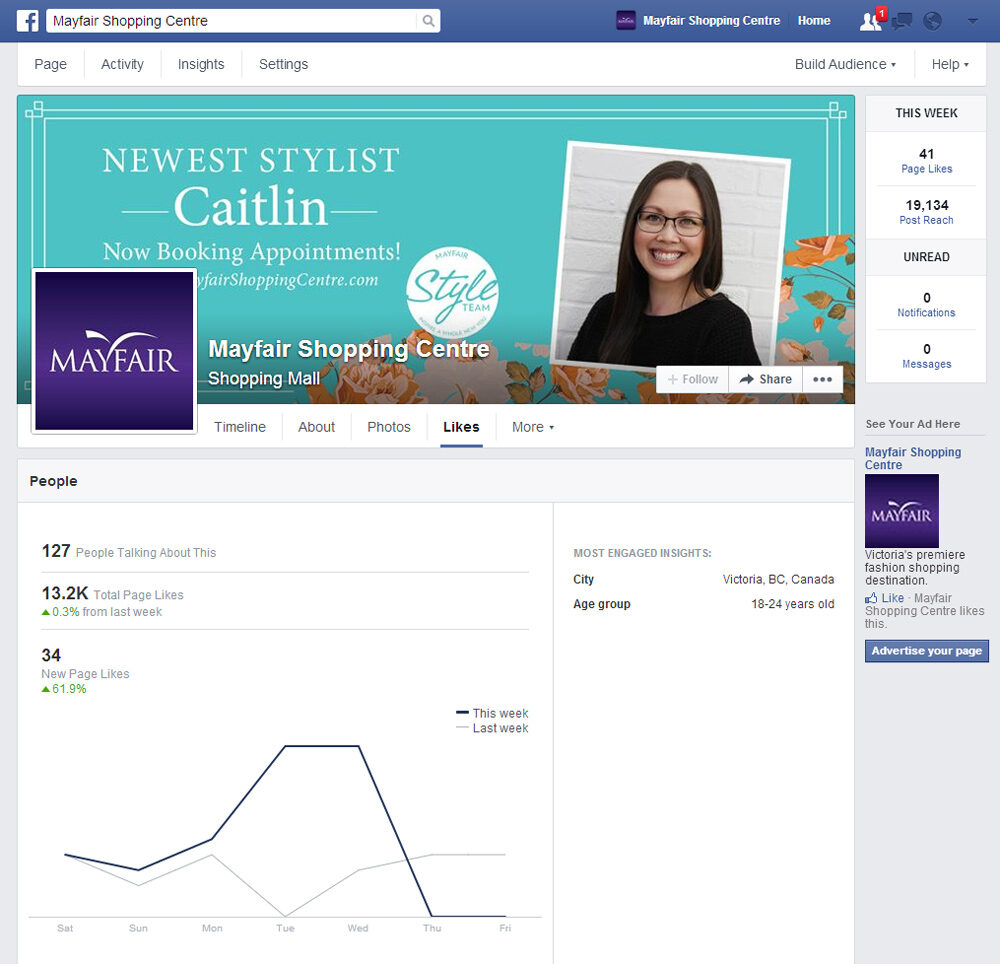This screenshot has height=964, width=1000.
Task: Click the '19,134' post reach number
Action: (x=927, y=205)
